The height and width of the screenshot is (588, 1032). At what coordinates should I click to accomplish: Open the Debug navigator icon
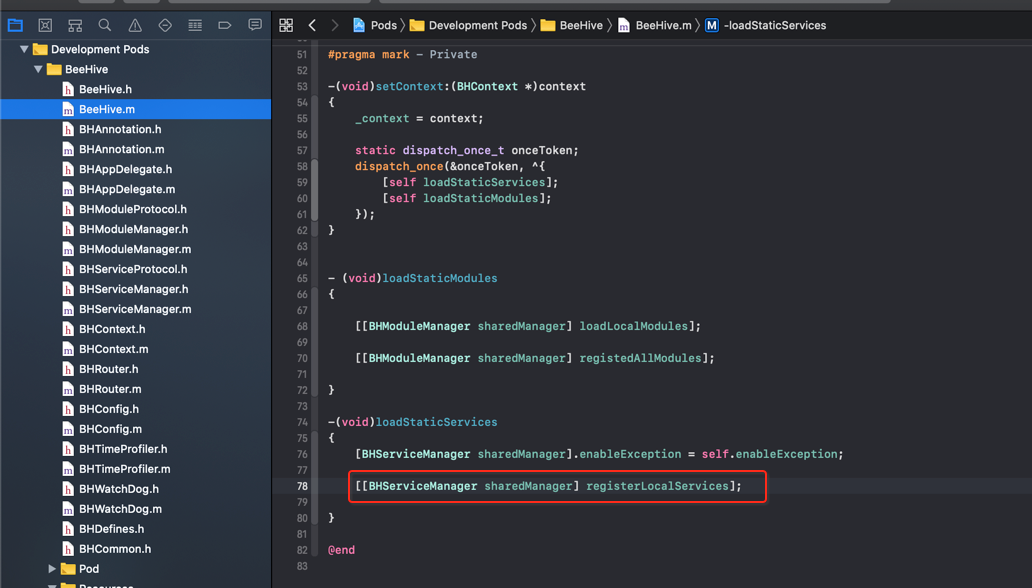pyautogui.click(x=195, y=26)
